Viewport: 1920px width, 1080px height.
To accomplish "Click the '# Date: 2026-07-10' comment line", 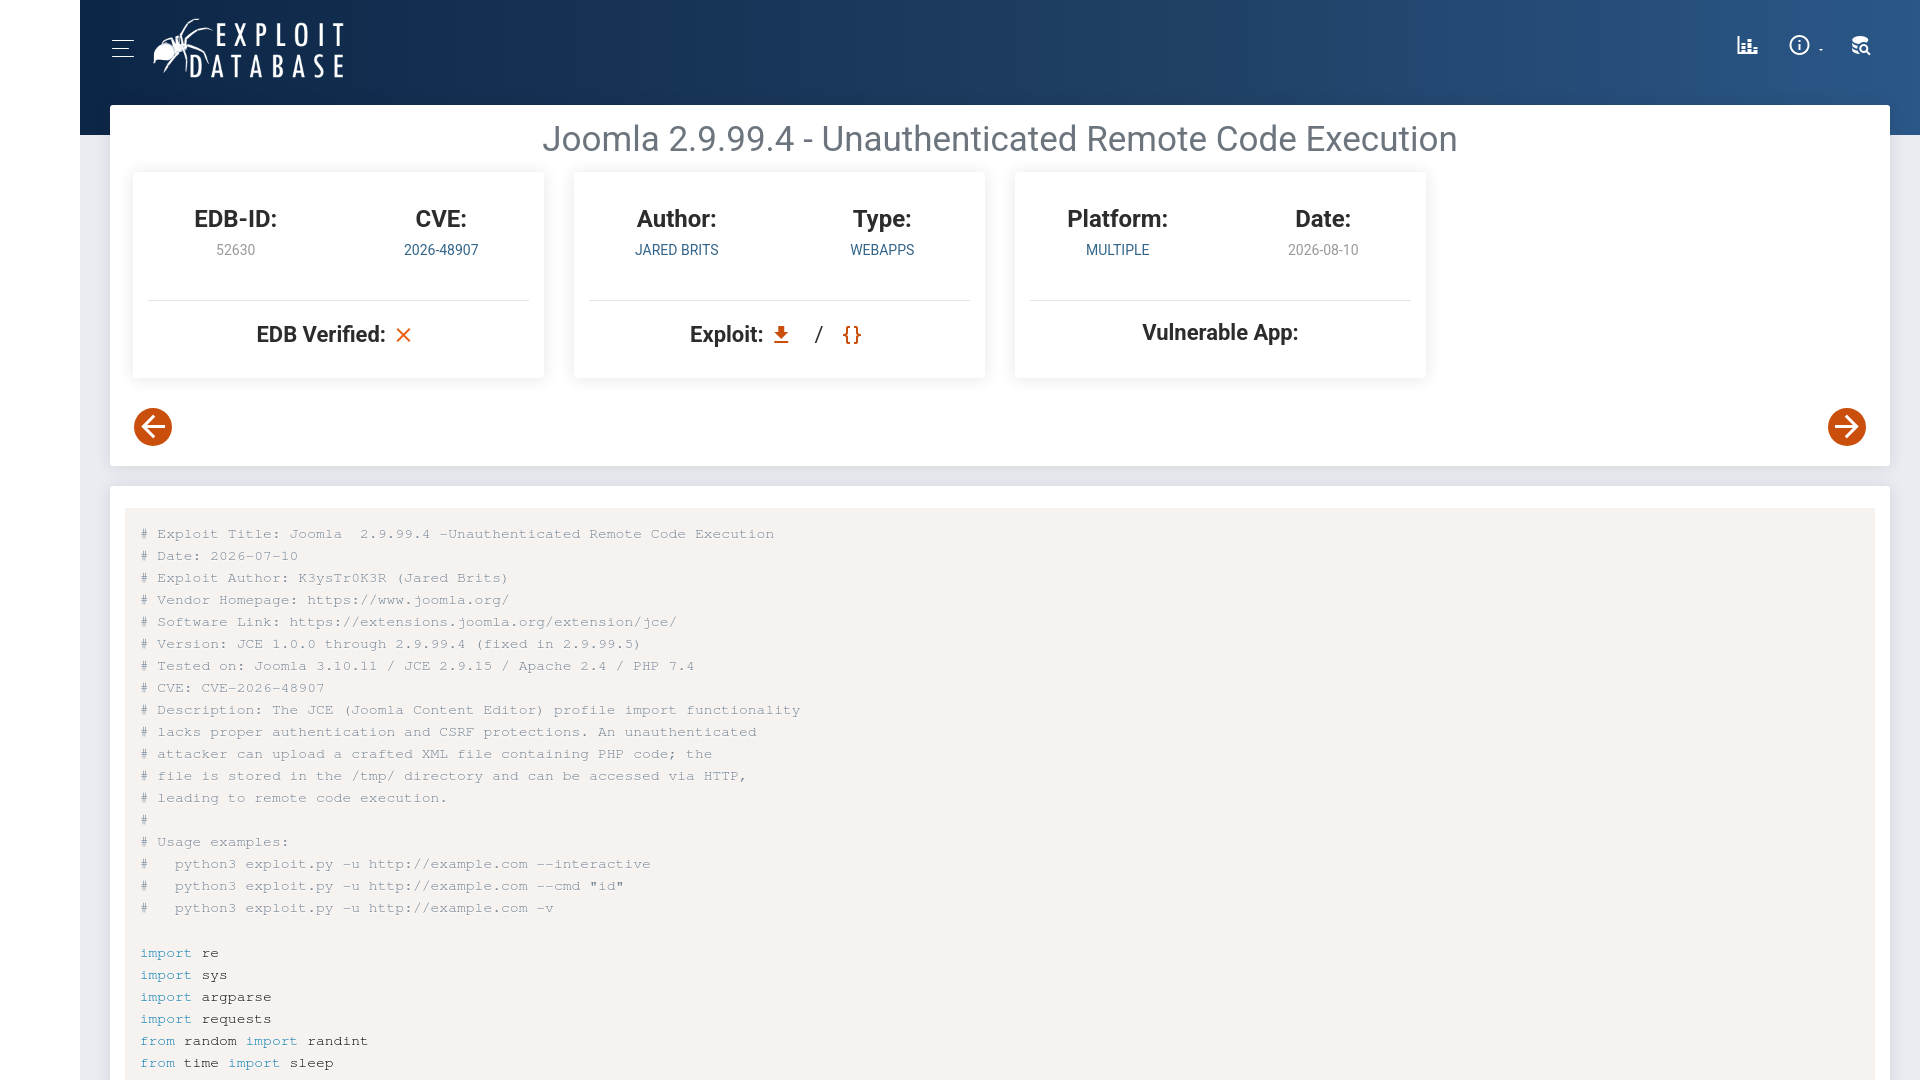I will coord(219,556).
